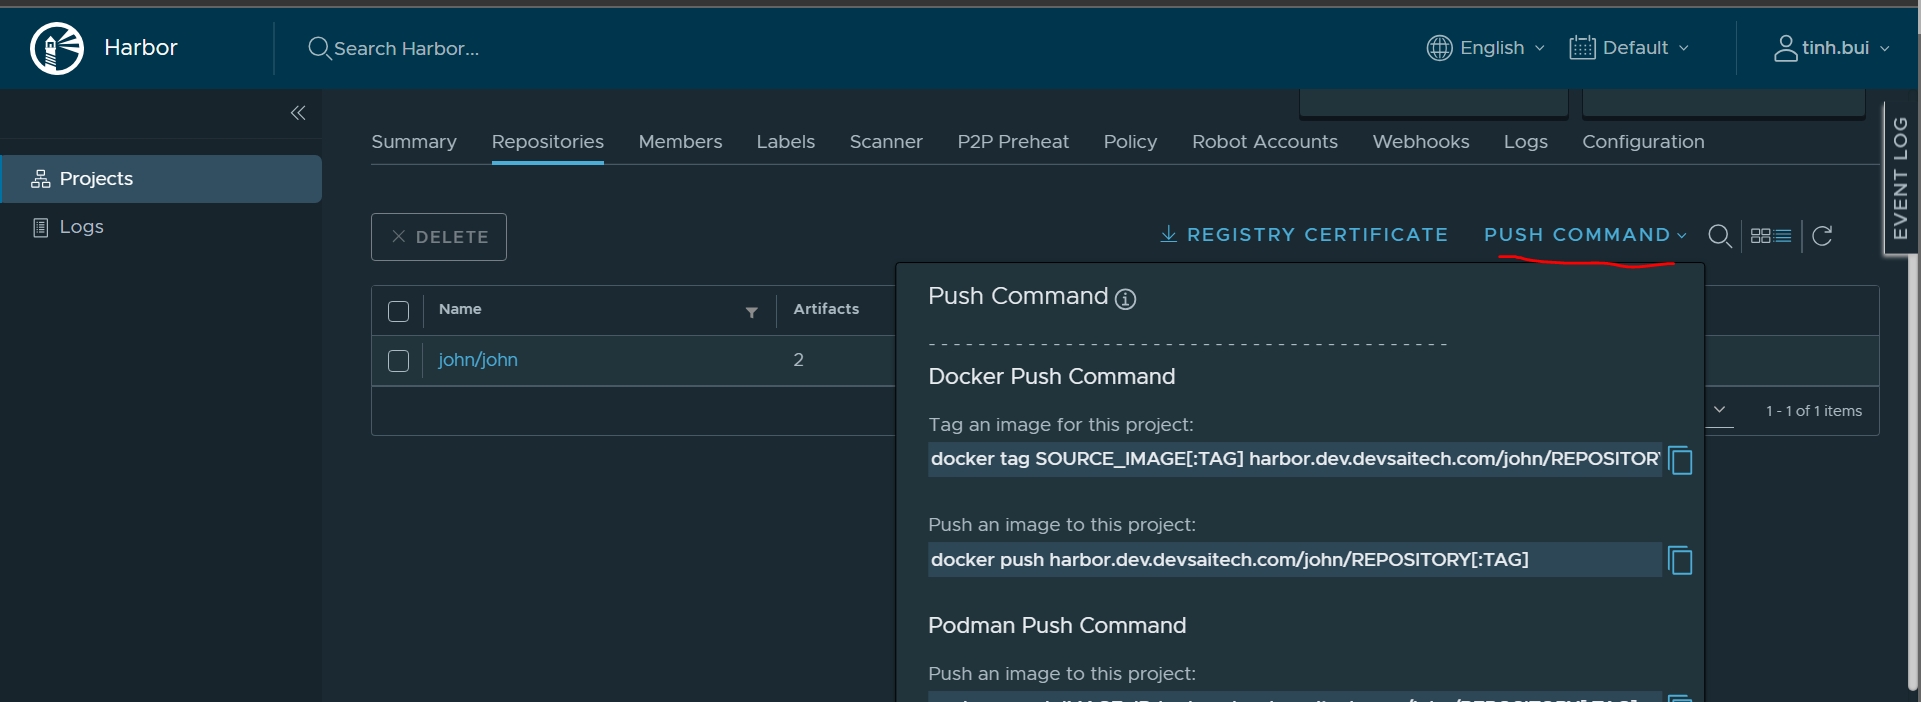Copy the docker push command
Image resolution: width=1921 pixels, height=702 pixels.
[x=1680, y=561]
